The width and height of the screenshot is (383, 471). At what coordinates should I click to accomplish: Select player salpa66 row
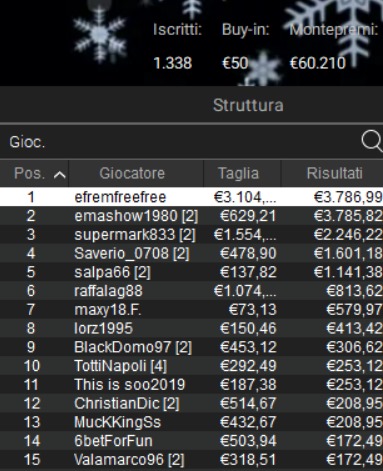pos(191,272)
